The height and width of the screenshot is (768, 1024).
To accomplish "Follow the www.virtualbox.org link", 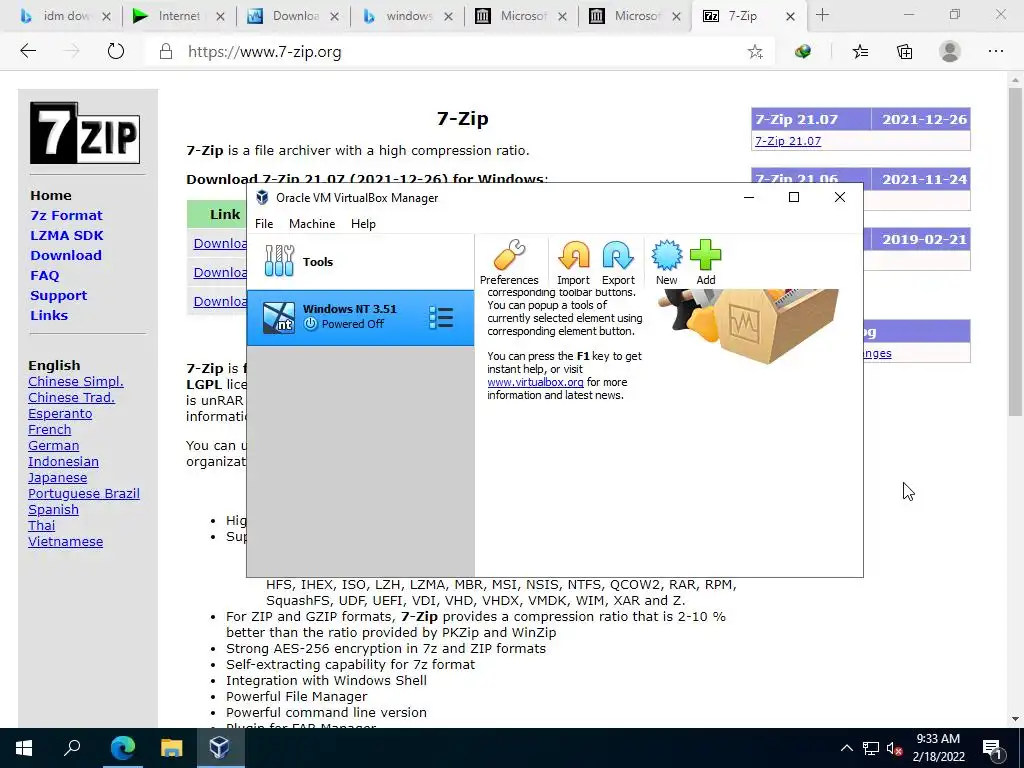I will [535, 382].
